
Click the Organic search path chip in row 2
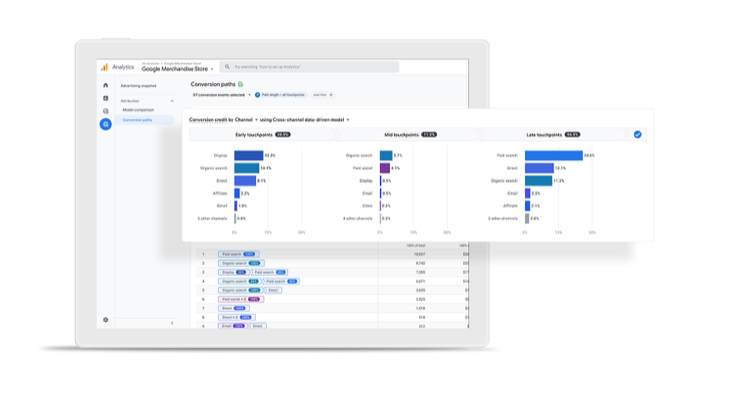pos(241,263)
